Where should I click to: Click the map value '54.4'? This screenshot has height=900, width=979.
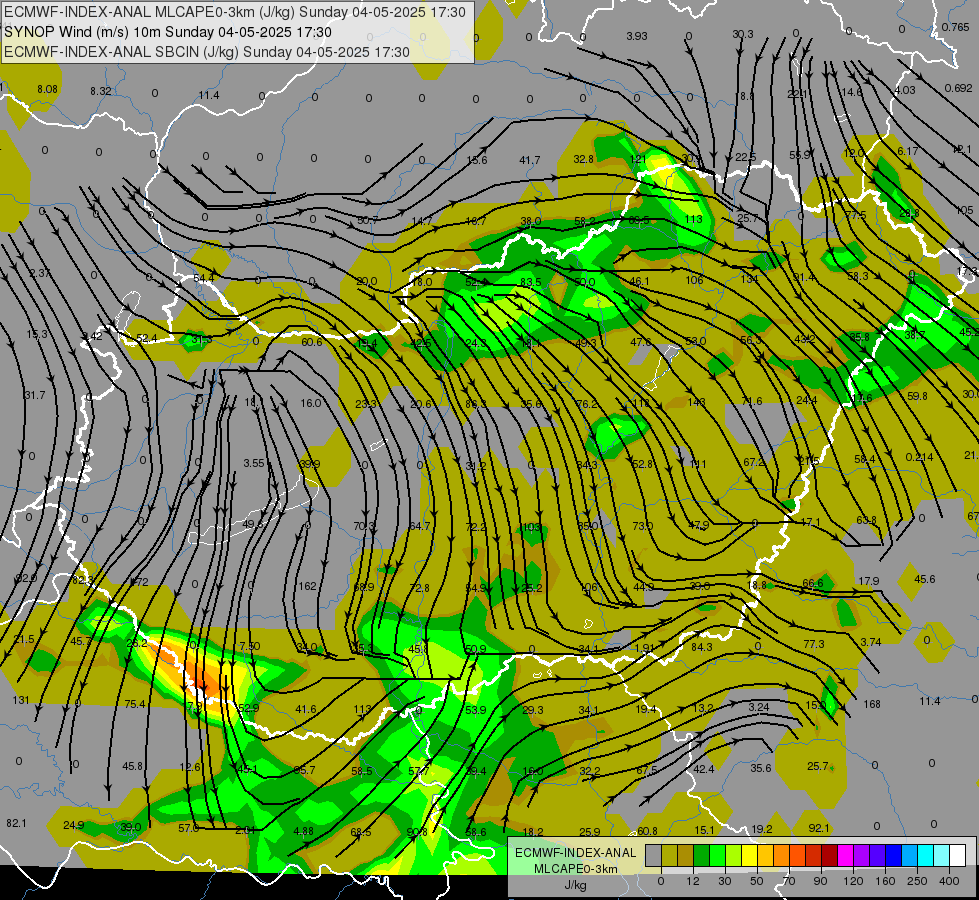coord(204,278)
